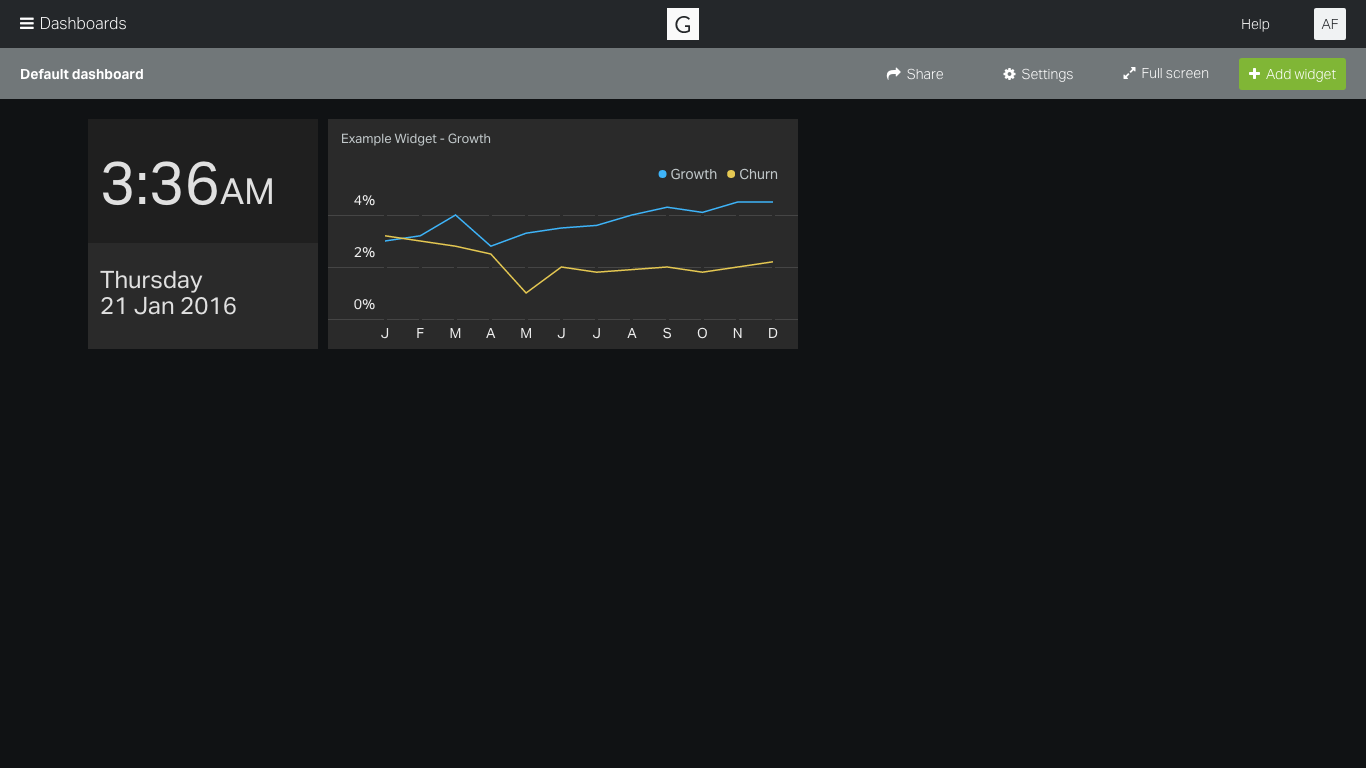The image size is (1366, 768).
Task: Open the AF user avatar menu
Action: (x=1330, y=24)
